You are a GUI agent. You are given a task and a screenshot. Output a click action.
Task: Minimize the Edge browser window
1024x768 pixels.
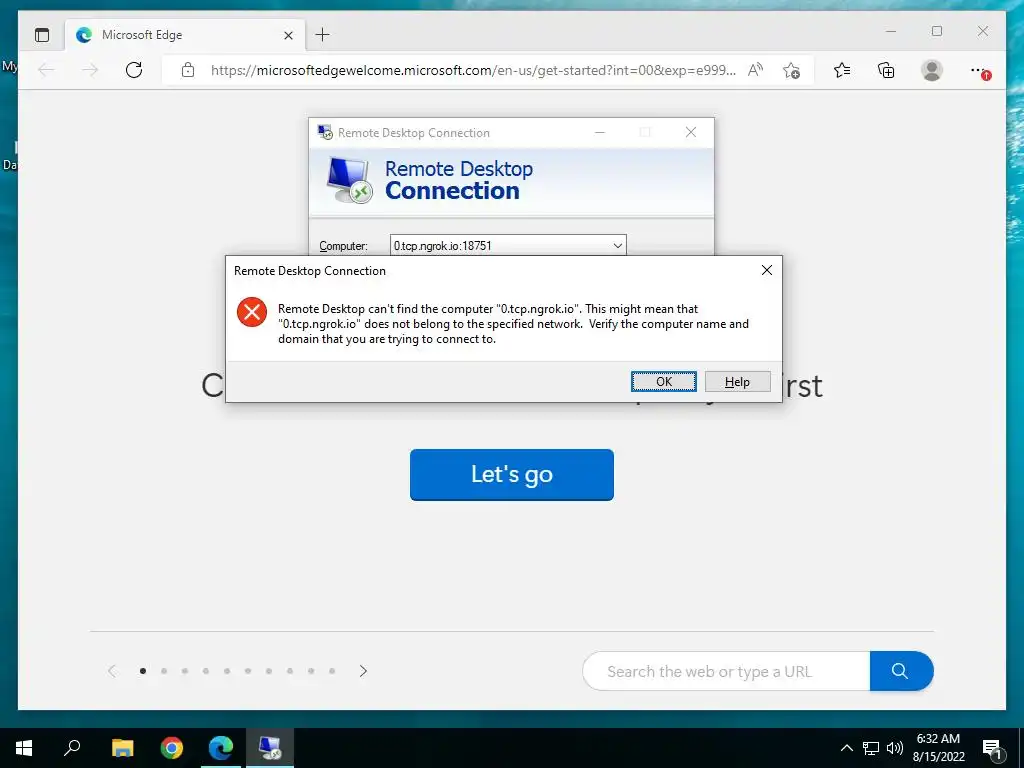[891, 31]
